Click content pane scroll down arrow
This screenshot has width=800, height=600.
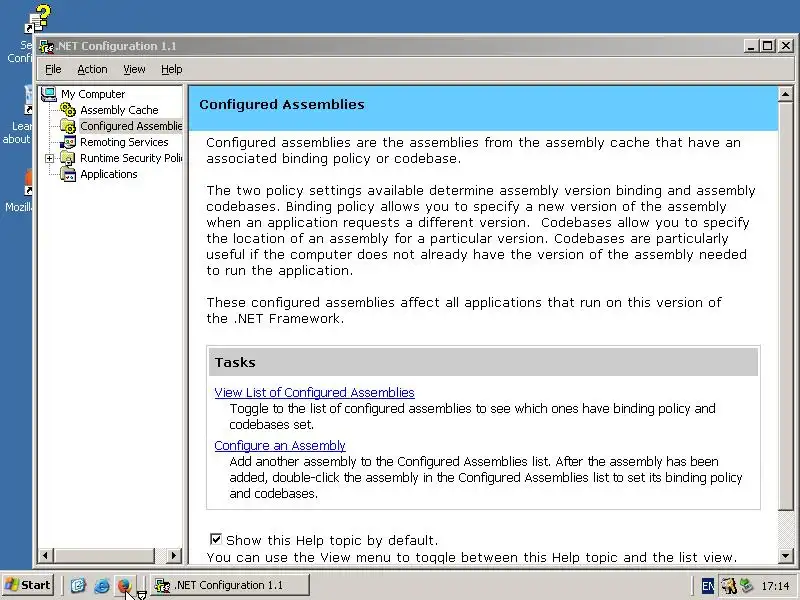coord(786,555)
